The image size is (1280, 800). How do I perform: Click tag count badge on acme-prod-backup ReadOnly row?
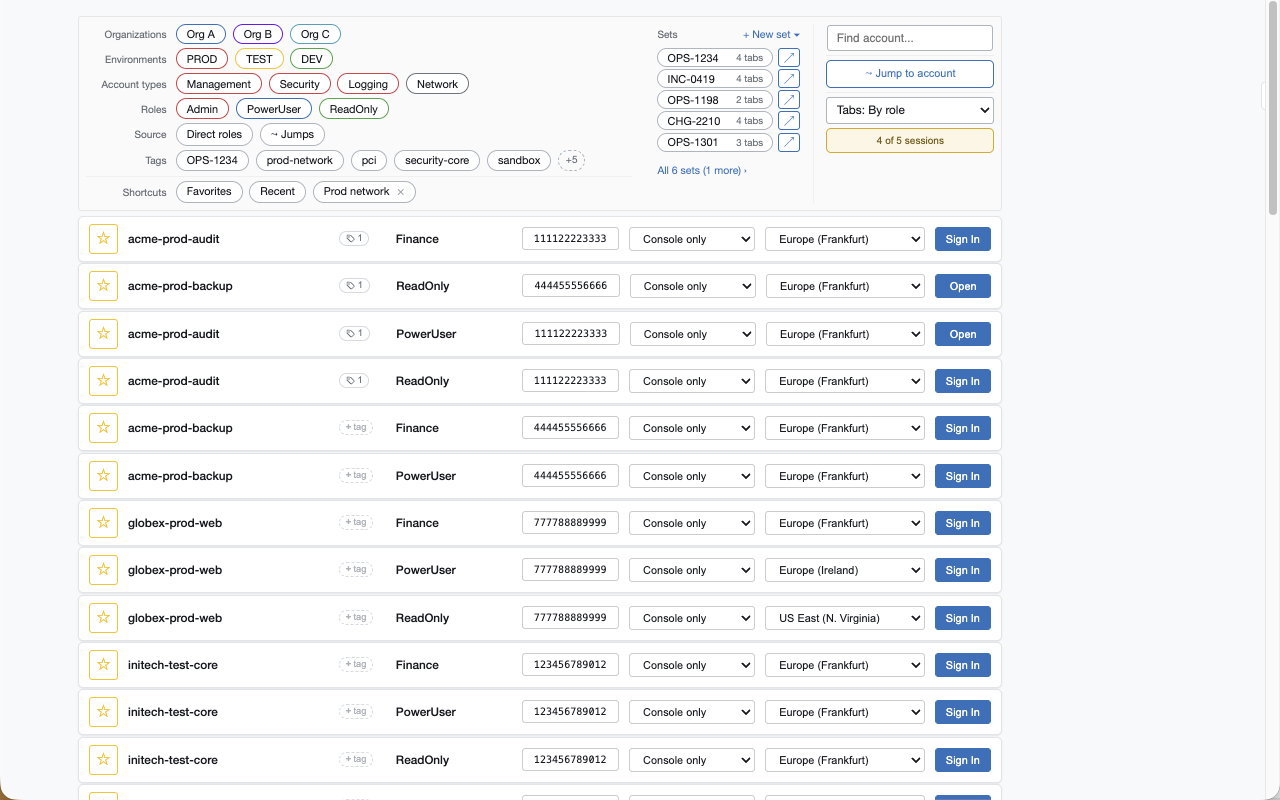[354, 286]
